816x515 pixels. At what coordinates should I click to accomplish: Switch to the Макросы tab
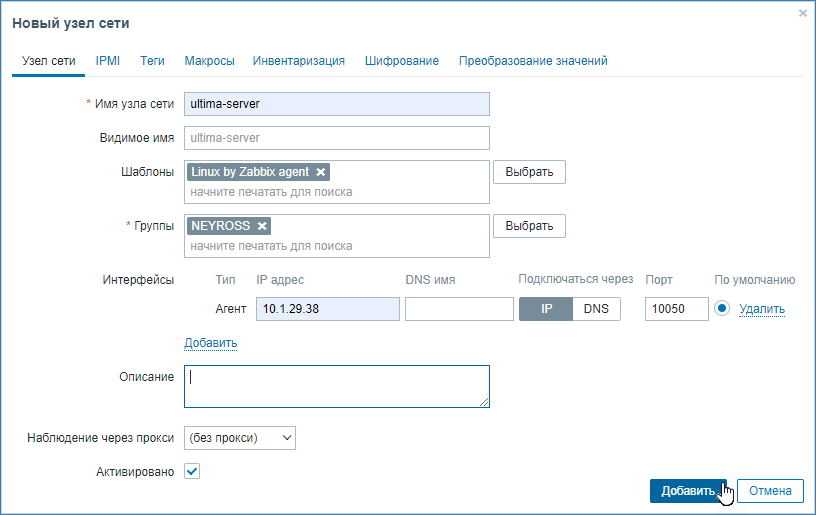pos(209,61)
